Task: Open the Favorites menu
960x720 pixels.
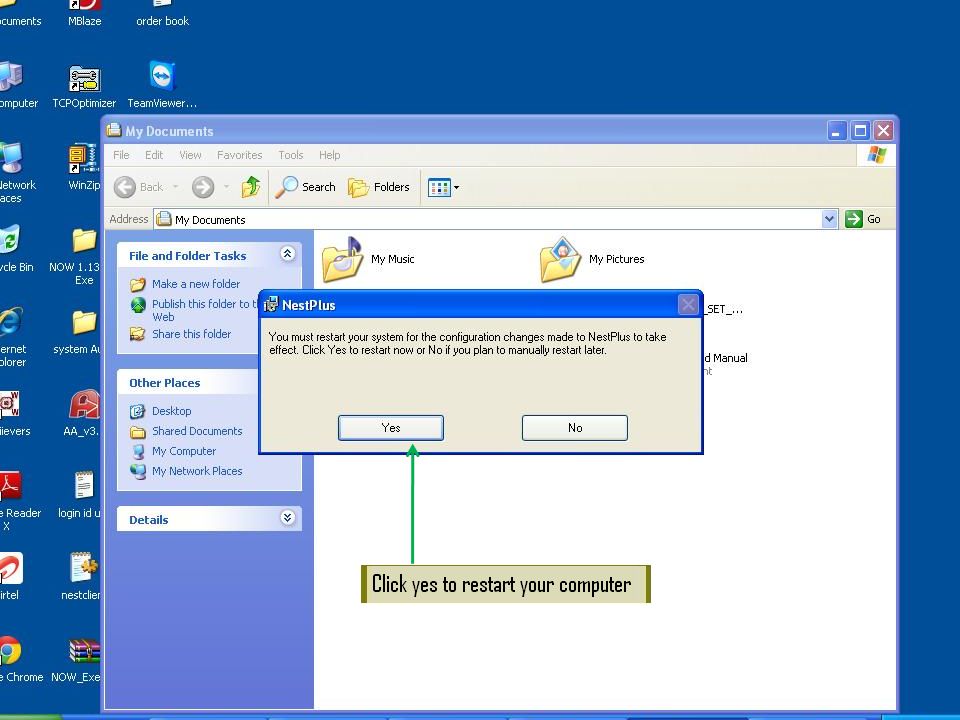Action: pyautogui.click(x=239, y=155)
